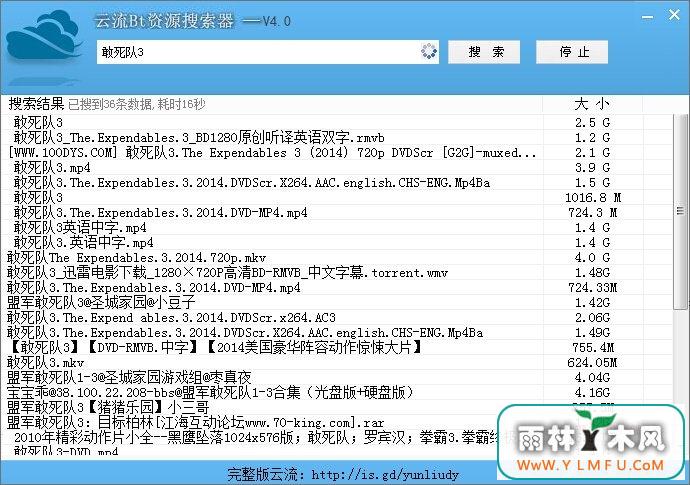Click the loading spinner icon in search box
The height and width of the screenshot is (485, 690).
point(429,51)
